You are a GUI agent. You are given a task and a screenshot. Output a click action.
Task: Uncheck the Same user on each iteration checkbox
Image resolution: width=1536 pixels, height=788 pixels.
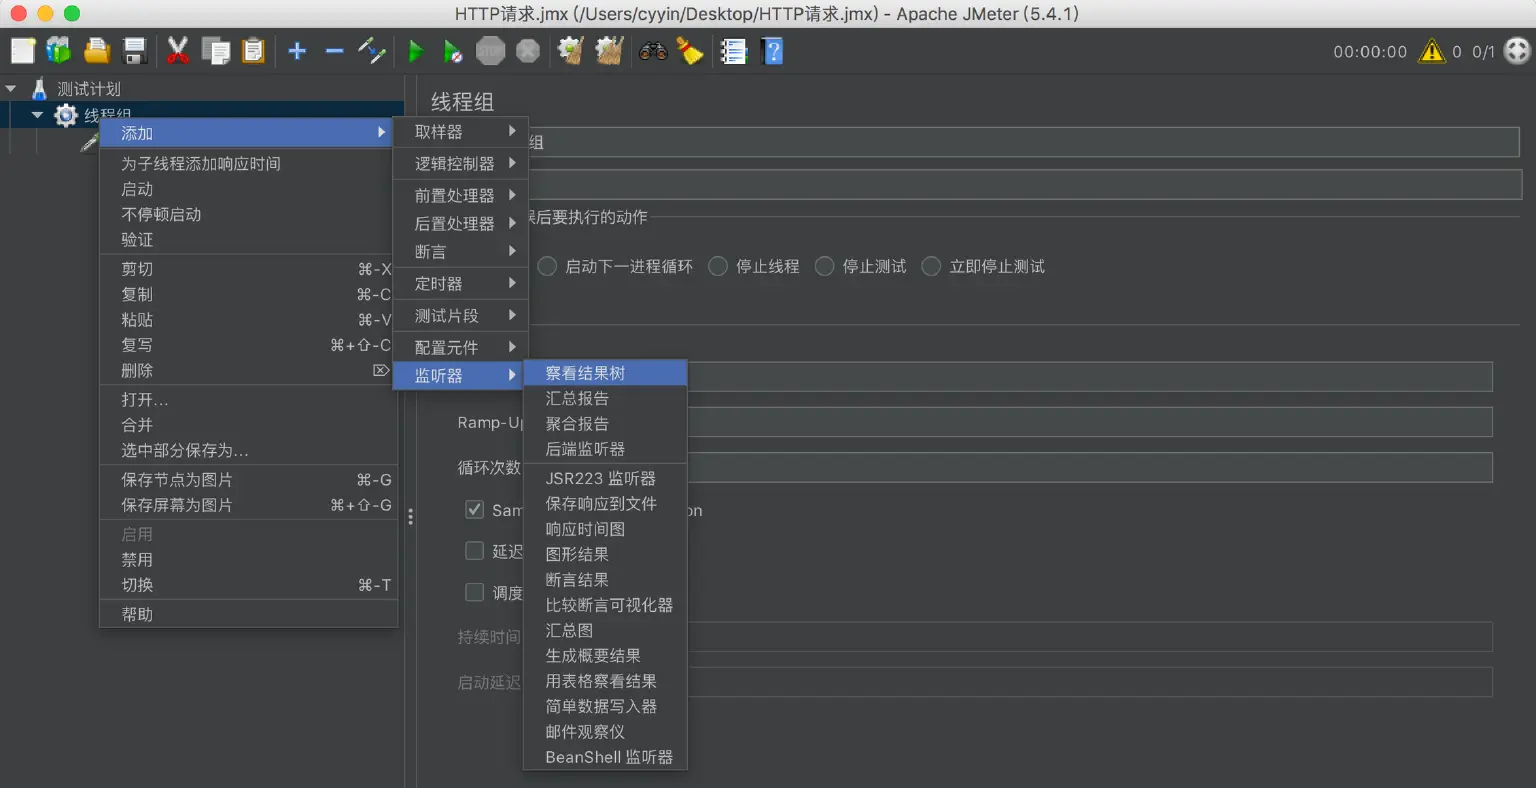(x=474, y=510)
